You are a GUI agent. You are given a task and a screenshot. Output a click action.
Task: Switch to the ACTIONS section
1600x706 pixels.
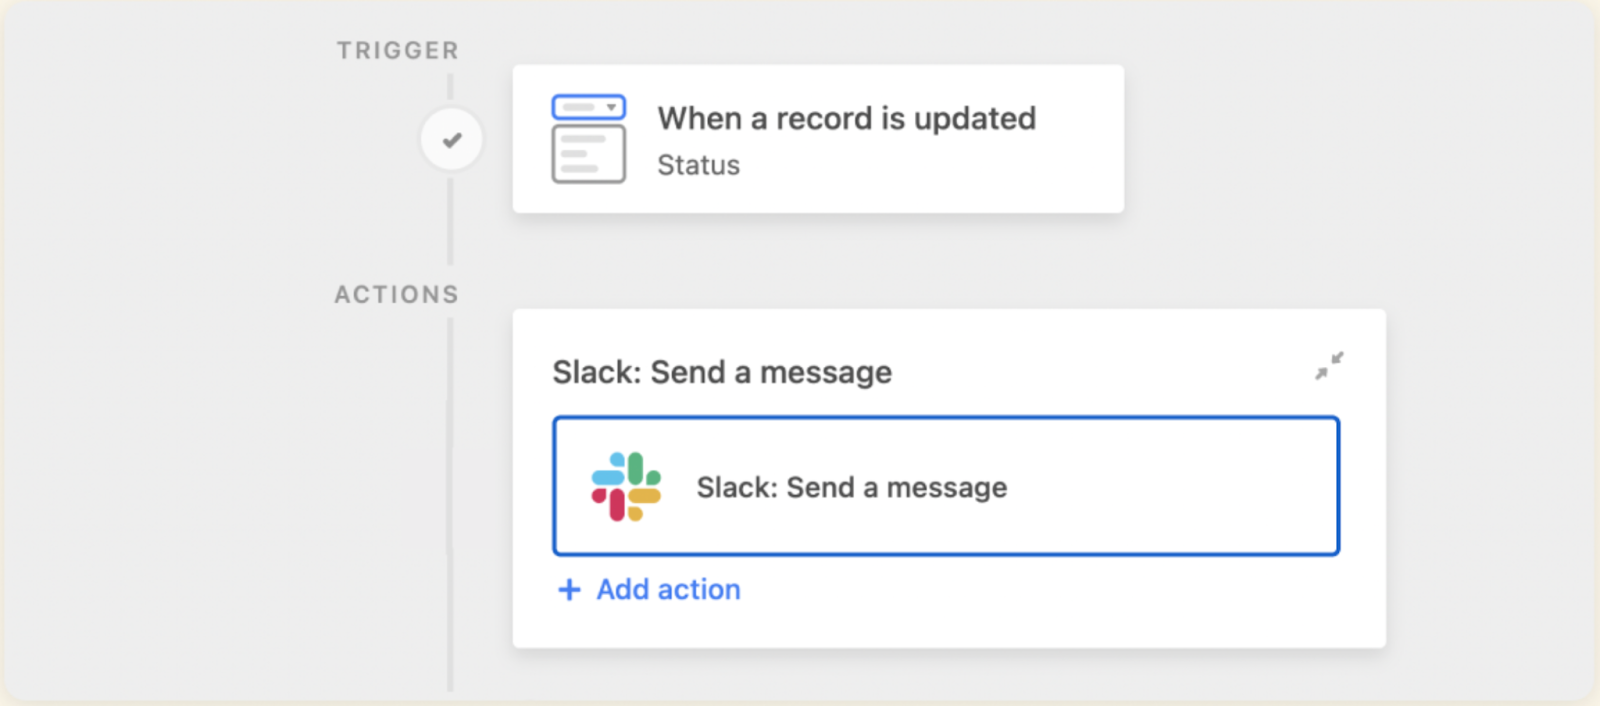[396, 293]
